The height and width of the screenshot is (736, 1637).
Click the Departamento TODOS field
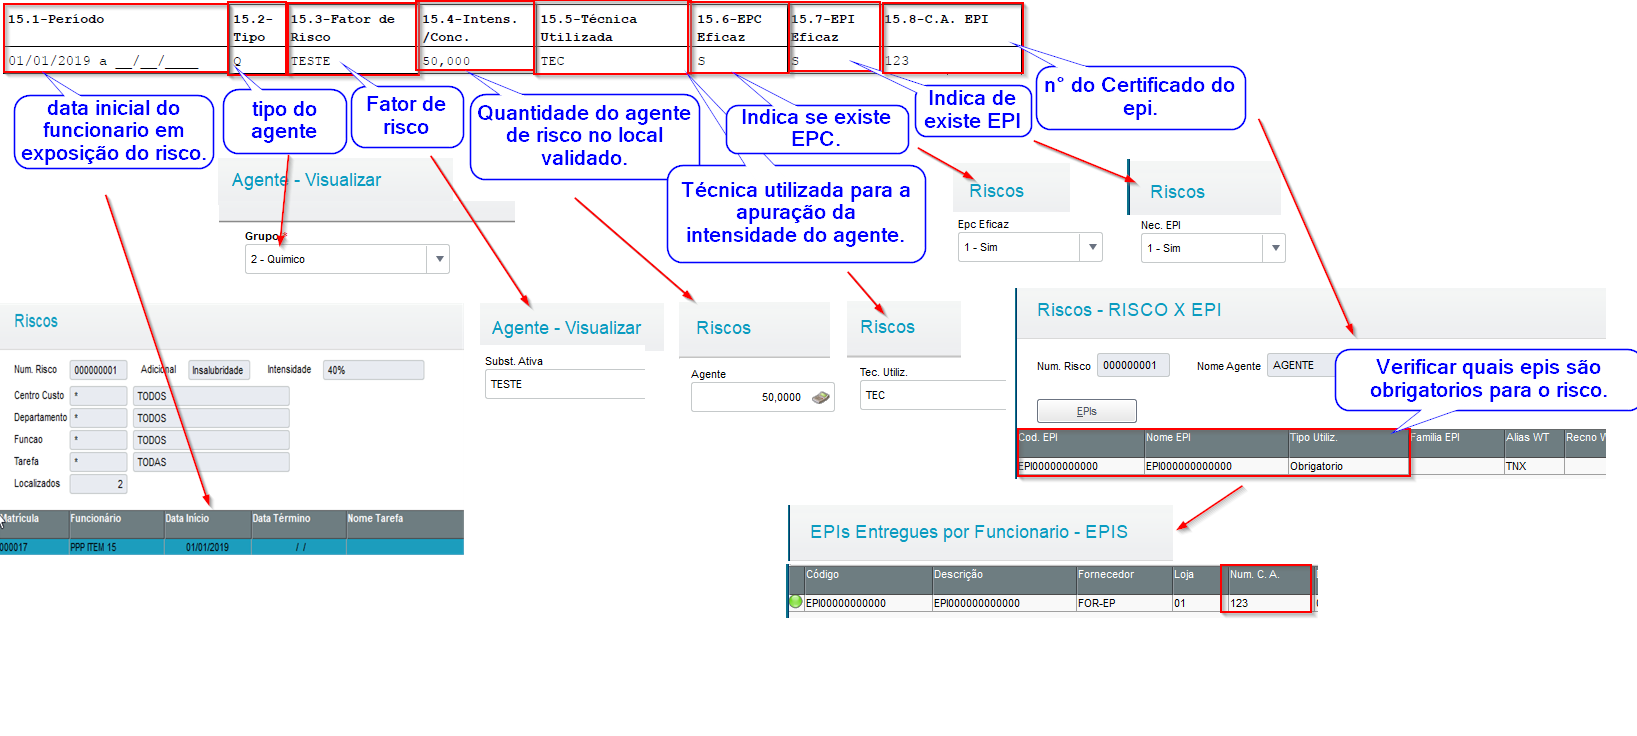click(x=211, y=418)
